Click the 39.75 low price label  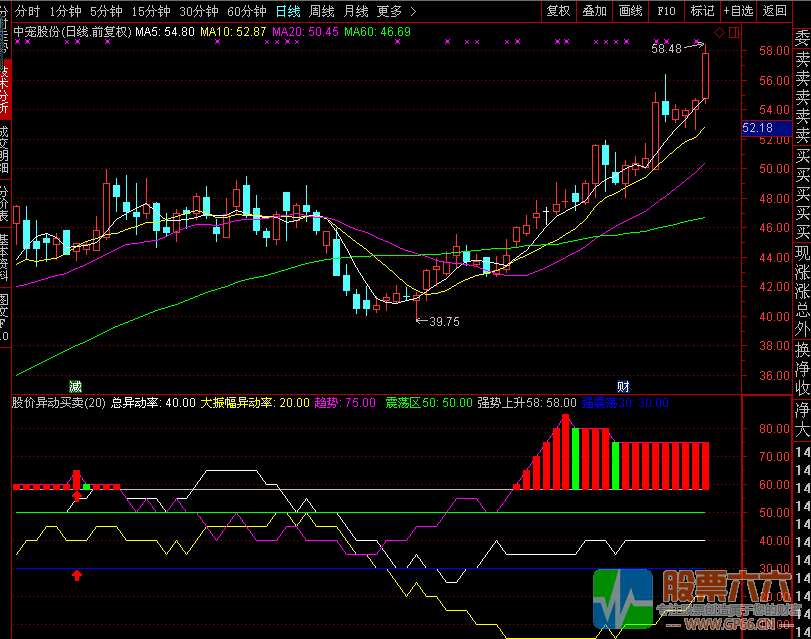[444, 322]
